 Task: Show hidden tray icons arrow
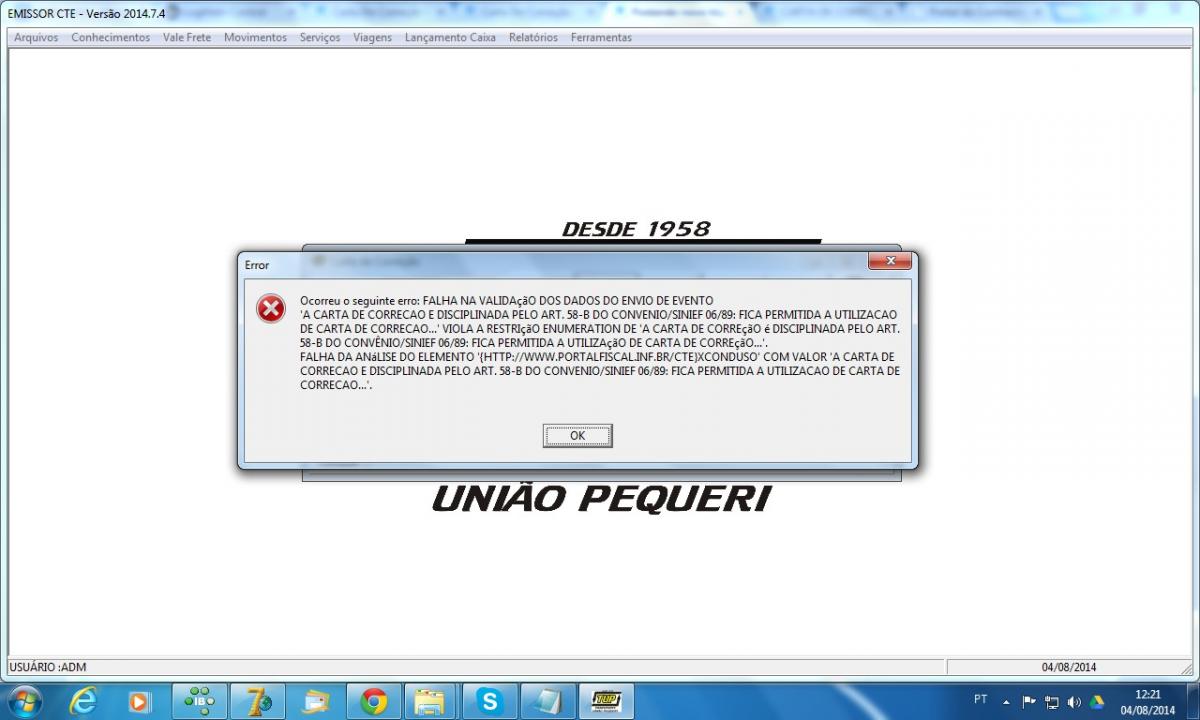(1006, 701)
